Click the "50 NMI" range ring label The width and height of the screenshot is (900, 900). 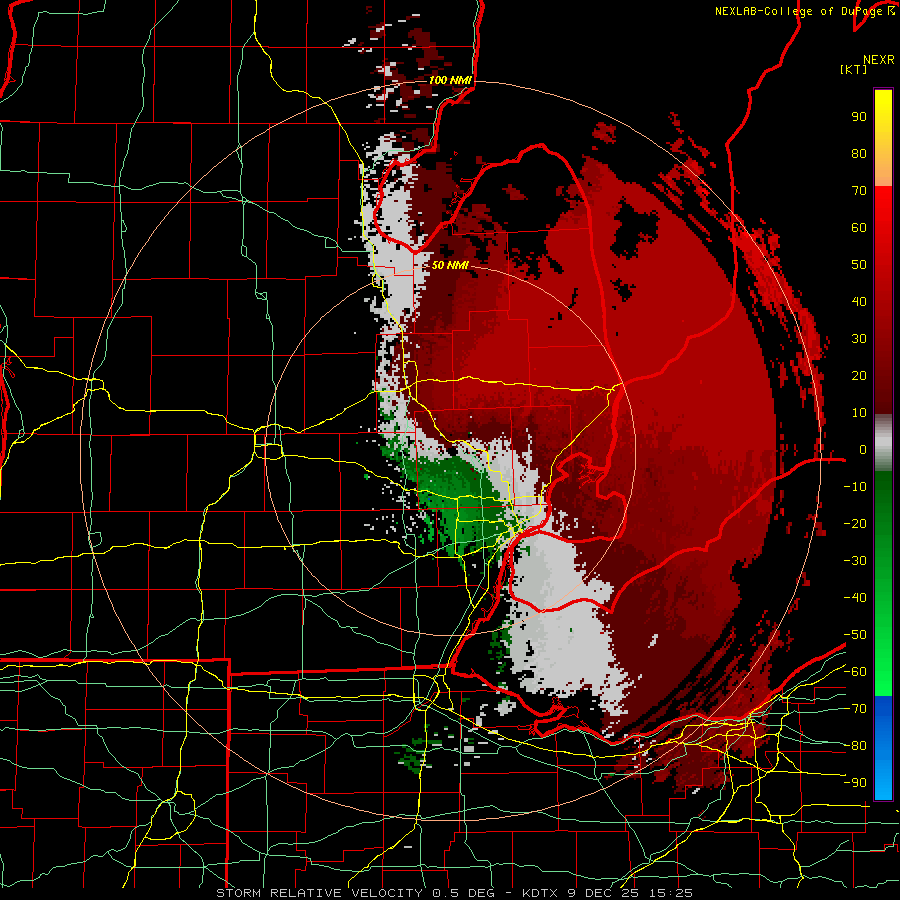tap(450, 265)
